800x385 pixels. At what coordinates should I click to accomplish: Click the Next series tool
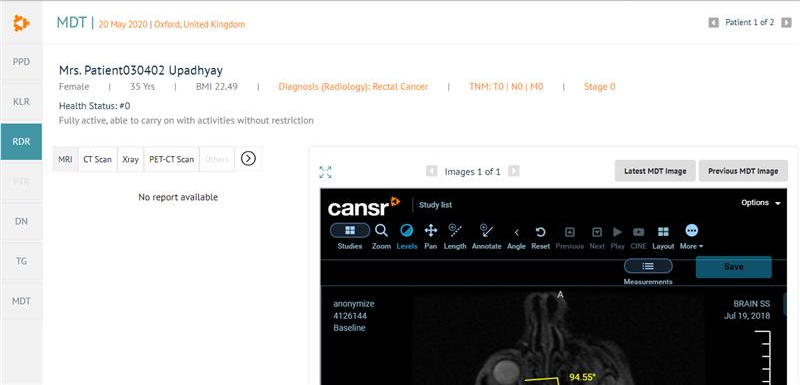tap(597, 237)
